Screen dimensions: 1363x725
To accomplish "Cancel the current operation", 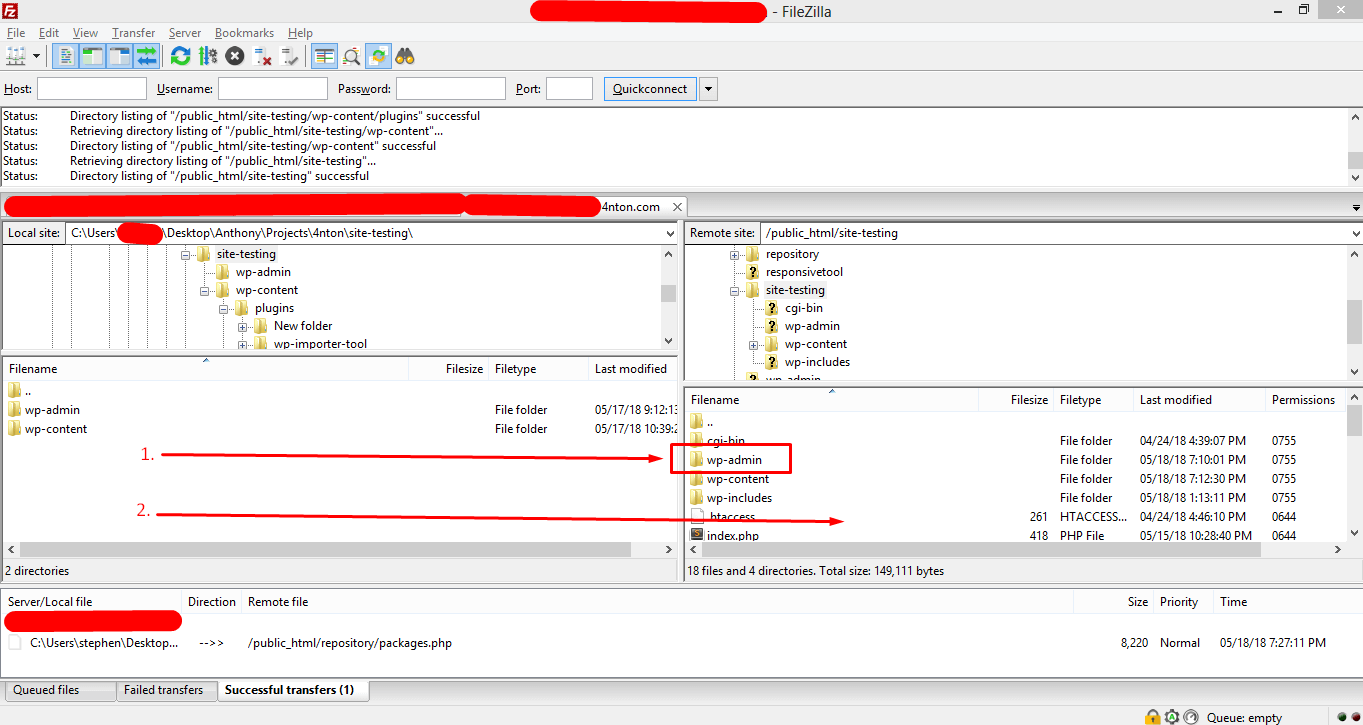I will (235, 56).
